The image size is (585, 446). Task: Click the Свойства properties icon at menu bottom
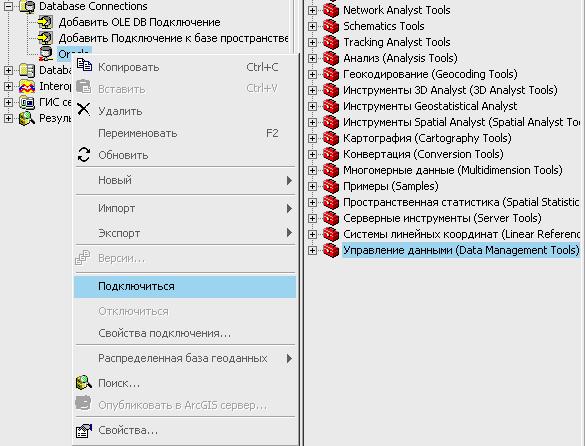click(x=84, y=431)
